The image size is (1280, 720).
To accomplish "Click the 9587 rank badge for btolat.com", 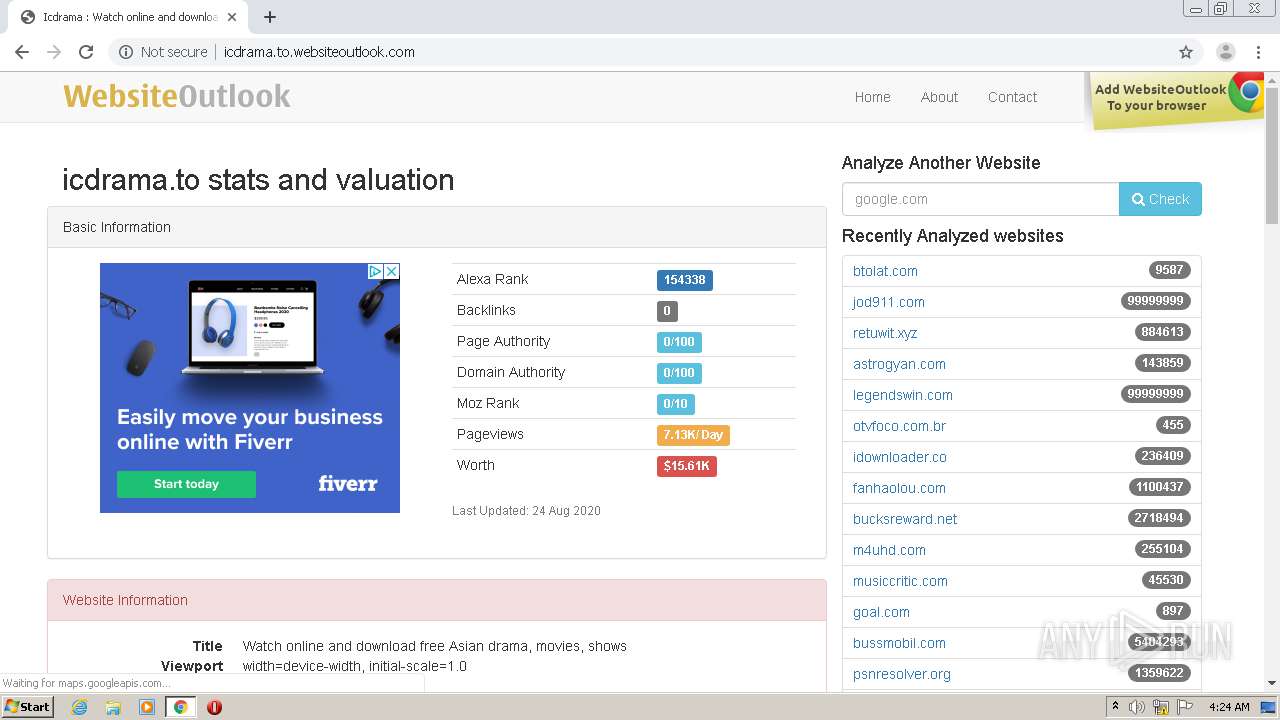I will pos(1169,270).
